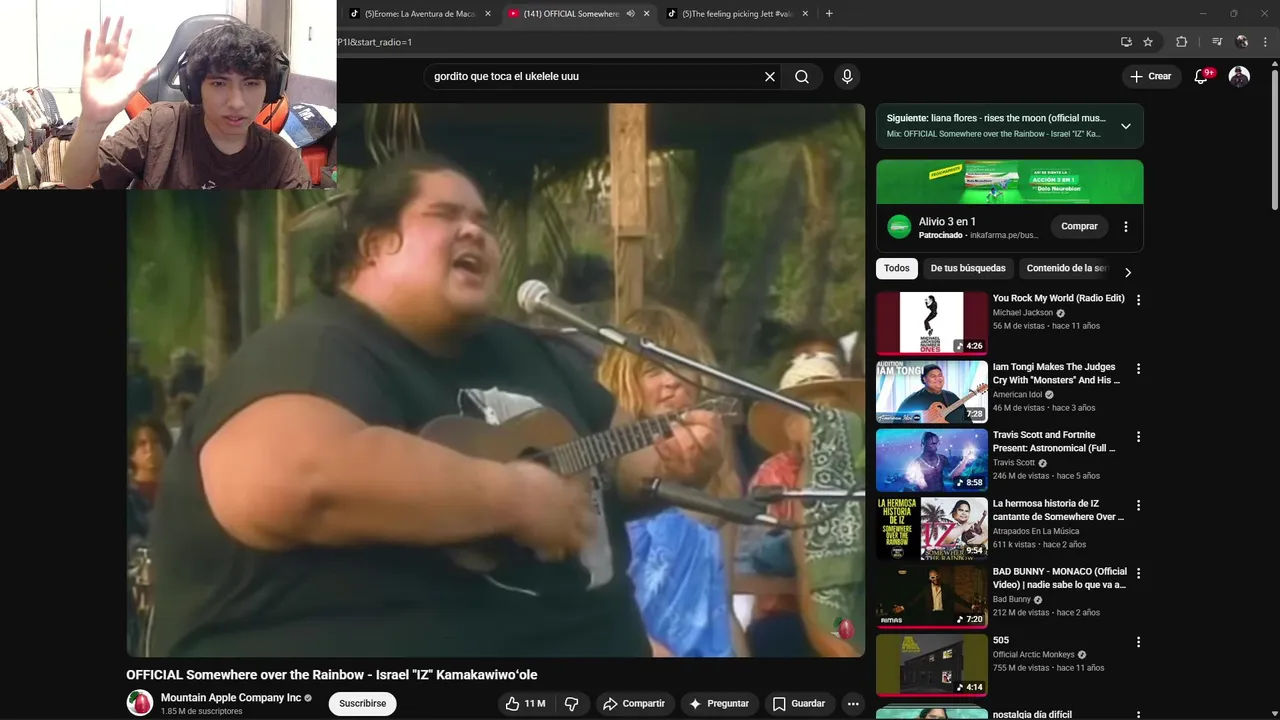Open options for You Rock My World
Image resolution: width=1280 pixels, height=720 pixels.
[1138, 300]
